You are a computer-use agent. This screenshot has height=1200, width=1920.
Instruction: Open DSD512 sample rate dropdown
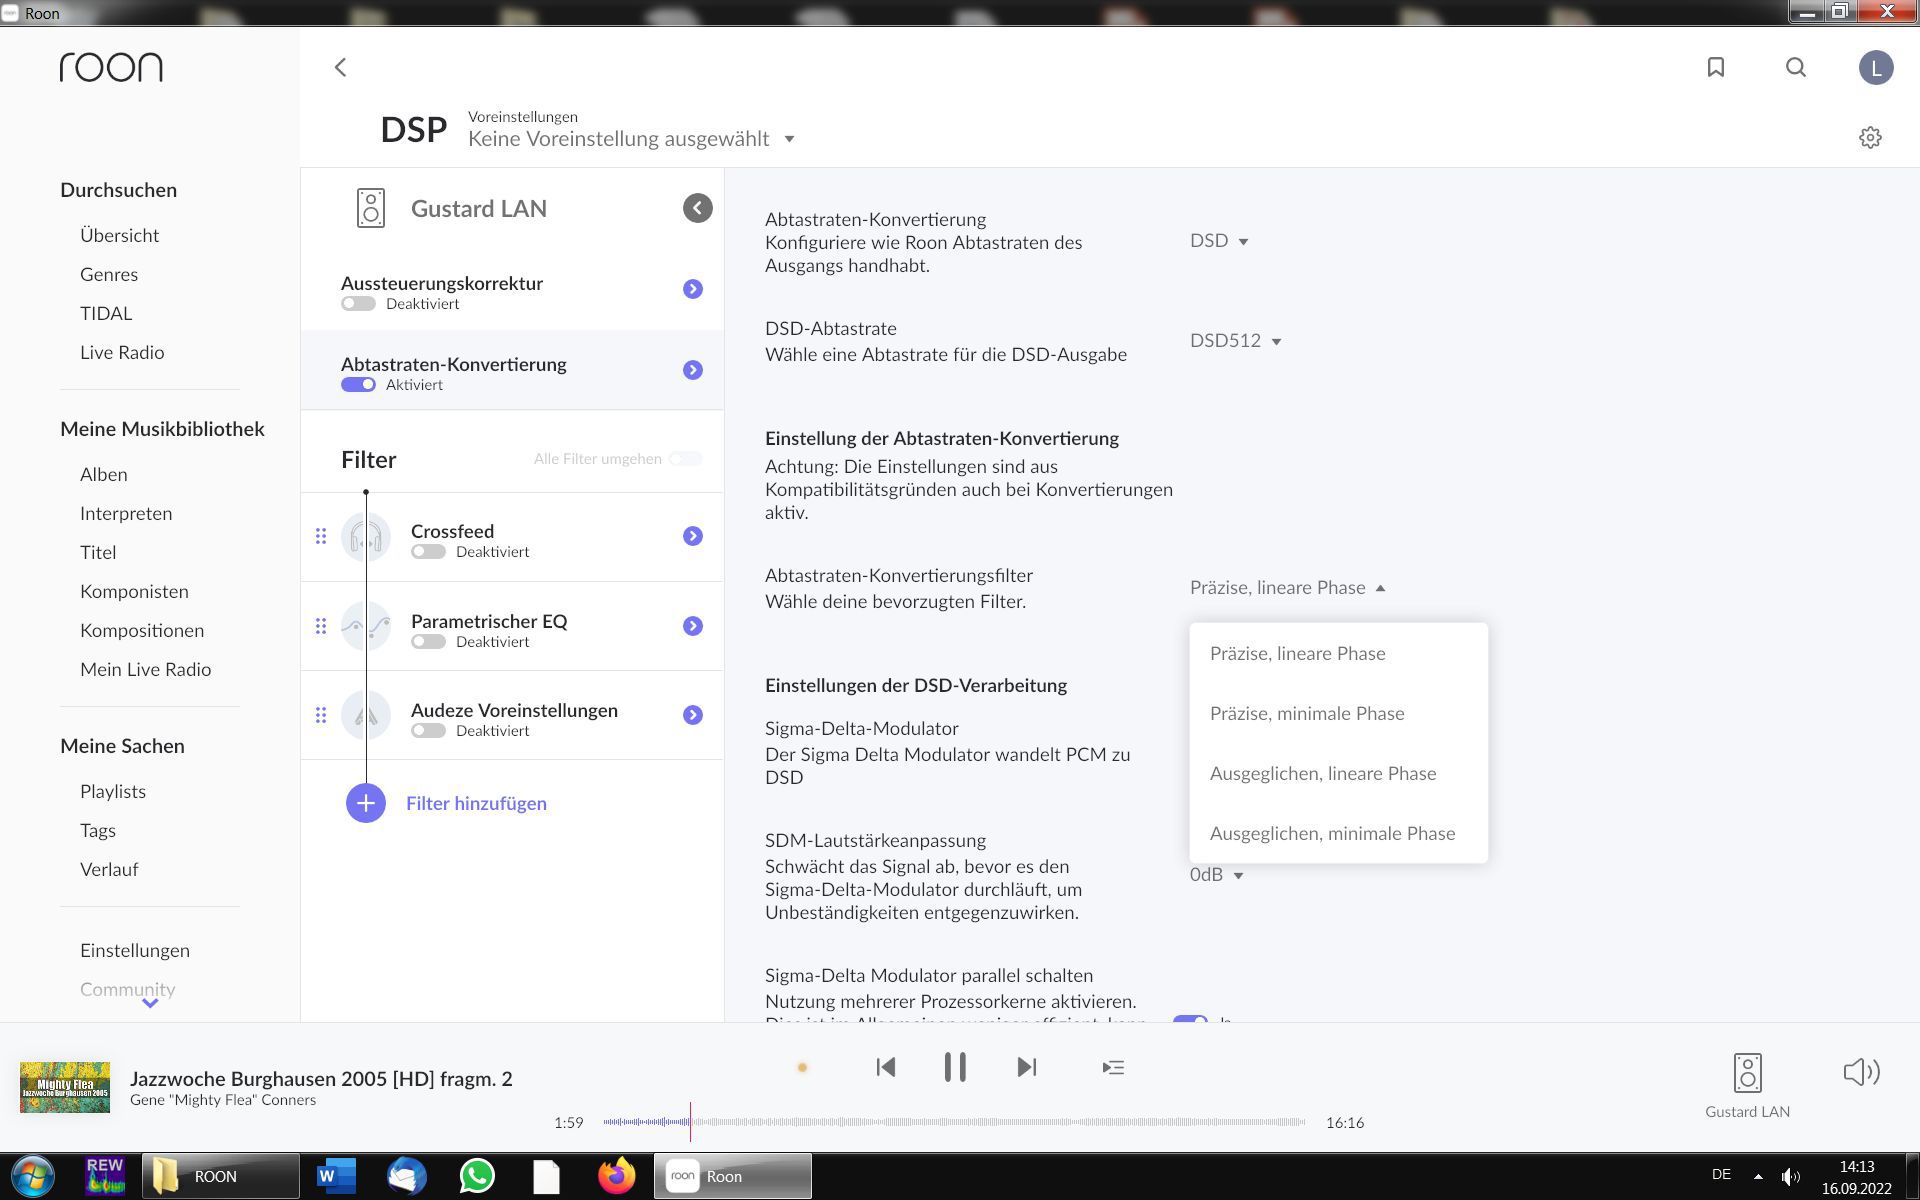click(x=1236, y=341)
